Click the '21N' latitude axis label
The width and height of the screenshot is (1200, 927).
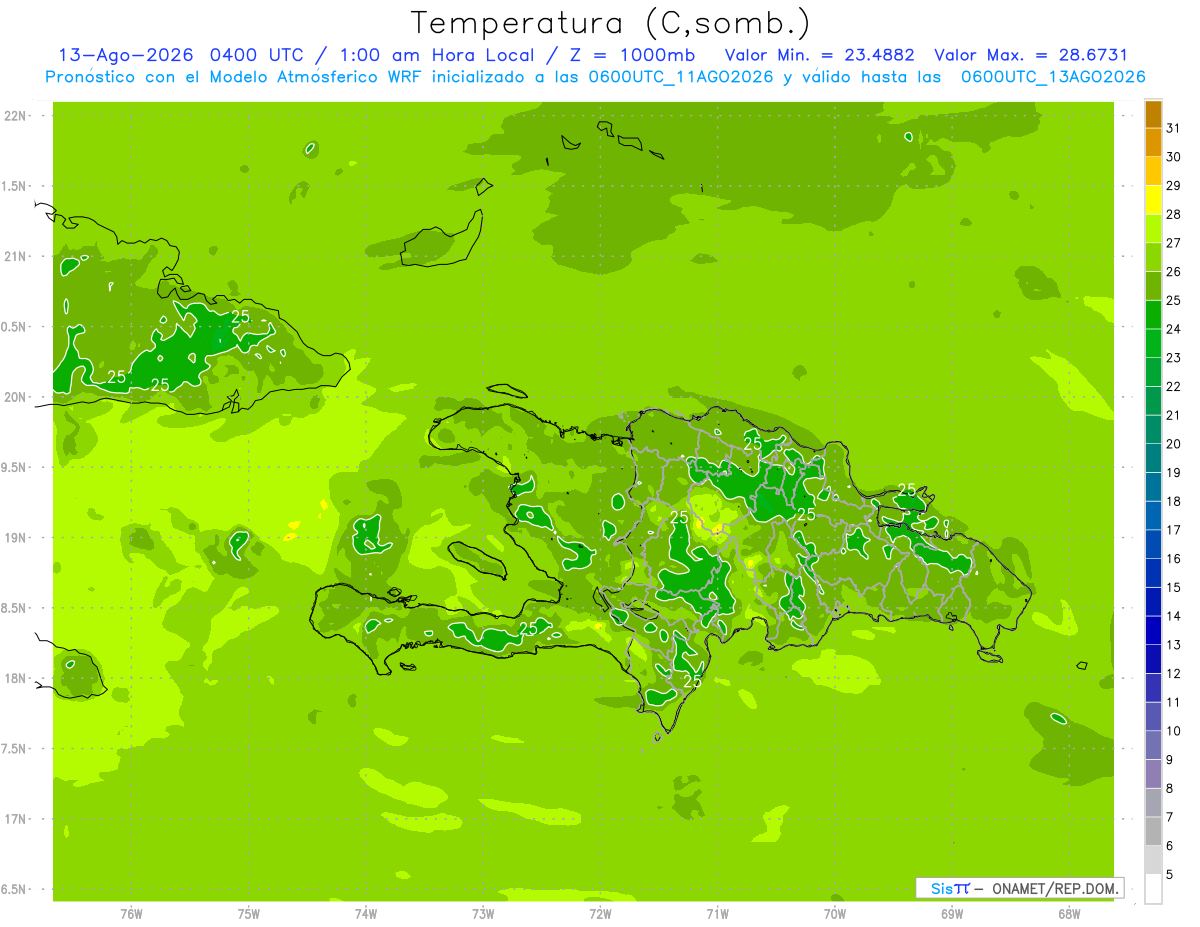[x=15, y=257]
